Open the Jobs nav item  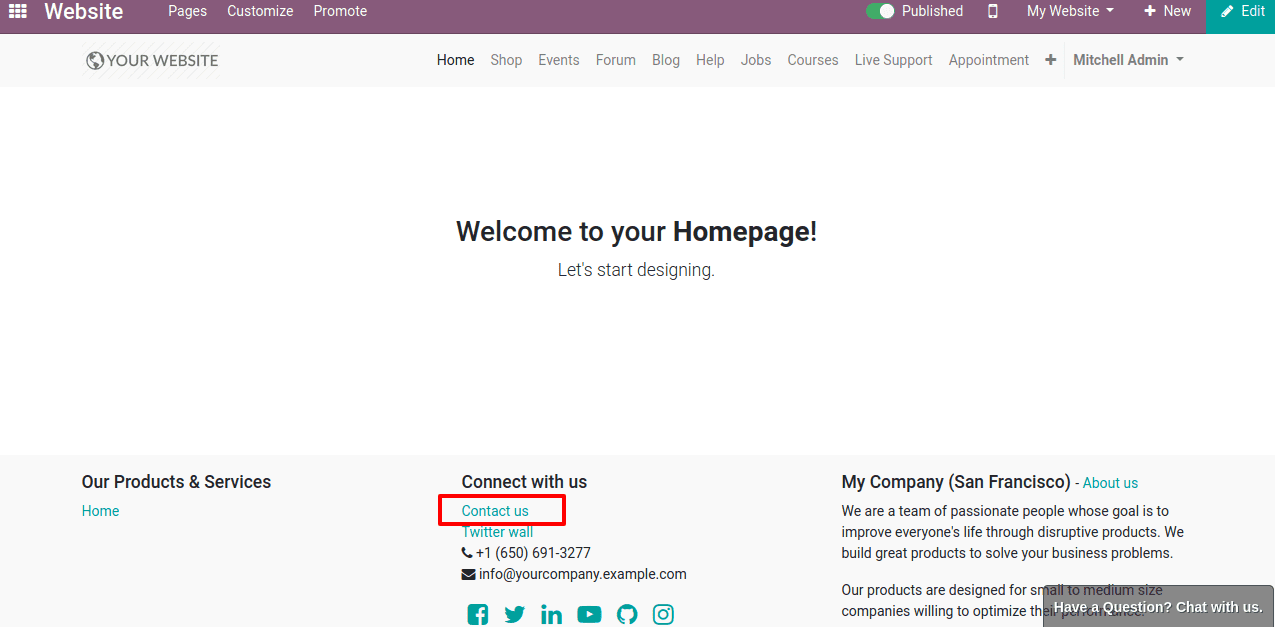click(x=756, y=60)
